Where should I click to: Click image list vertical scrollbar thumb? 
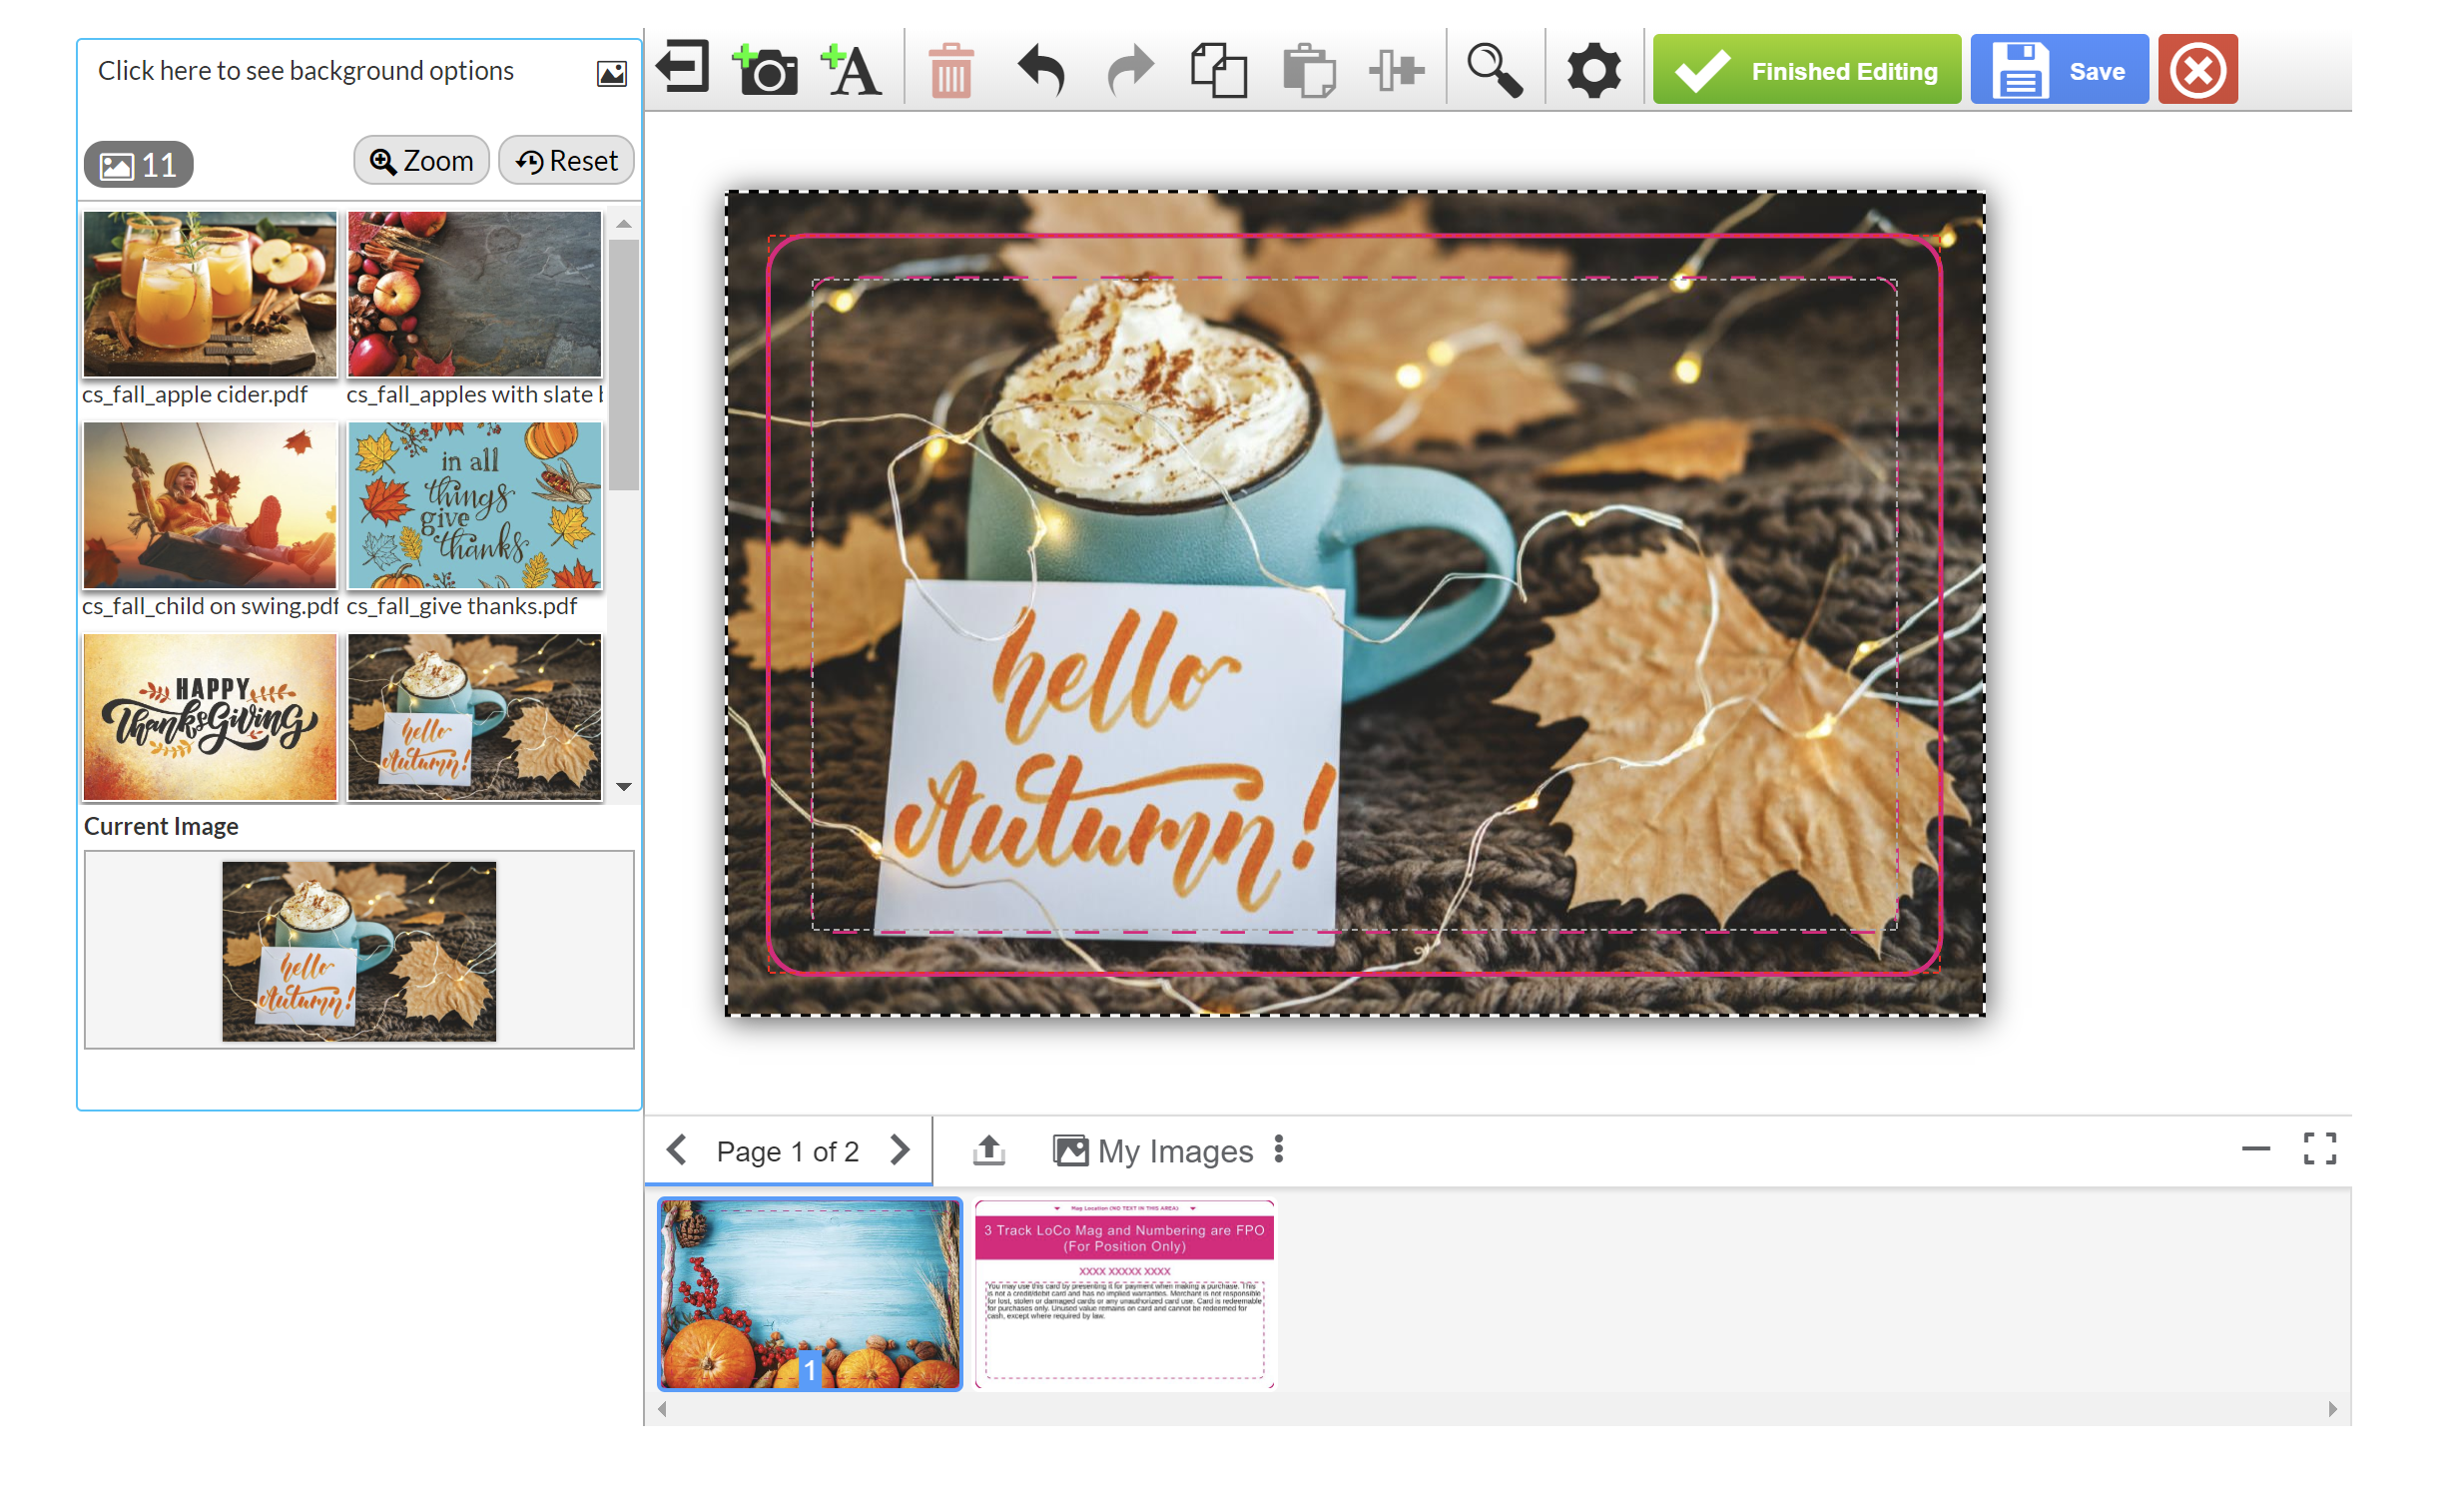tap(624, 365)
